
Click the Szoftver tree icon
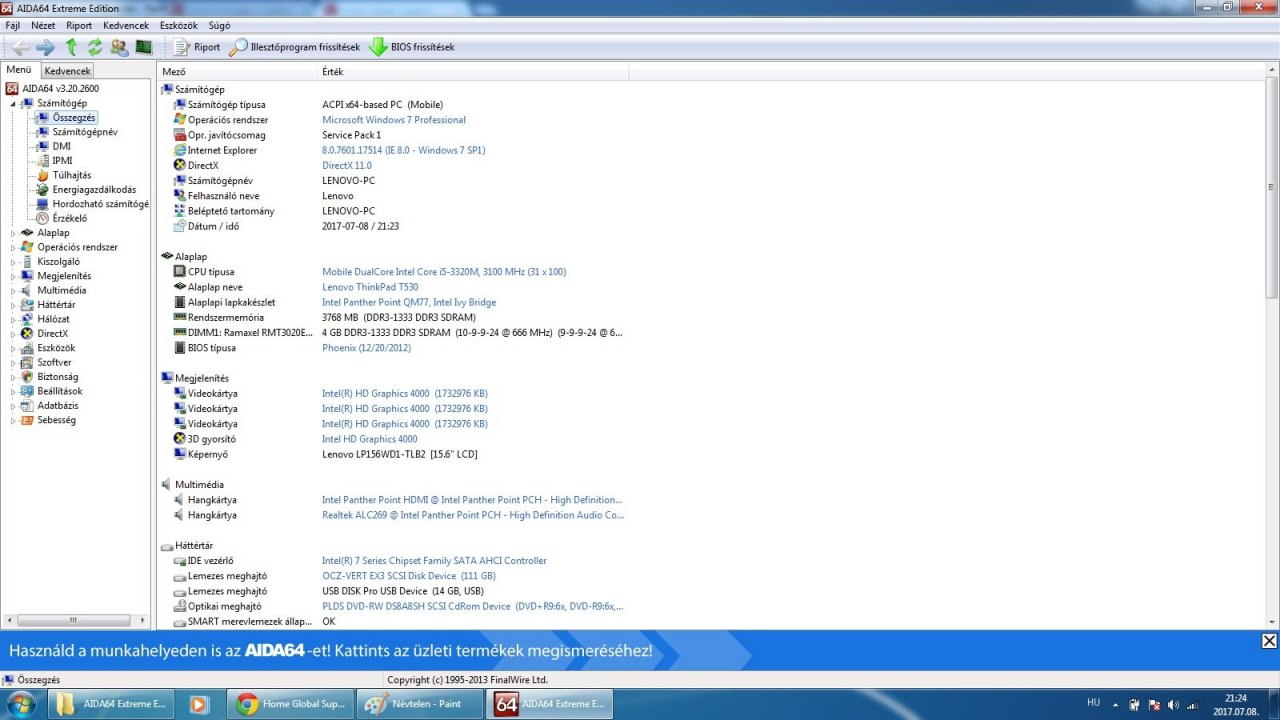click(27, 362)
